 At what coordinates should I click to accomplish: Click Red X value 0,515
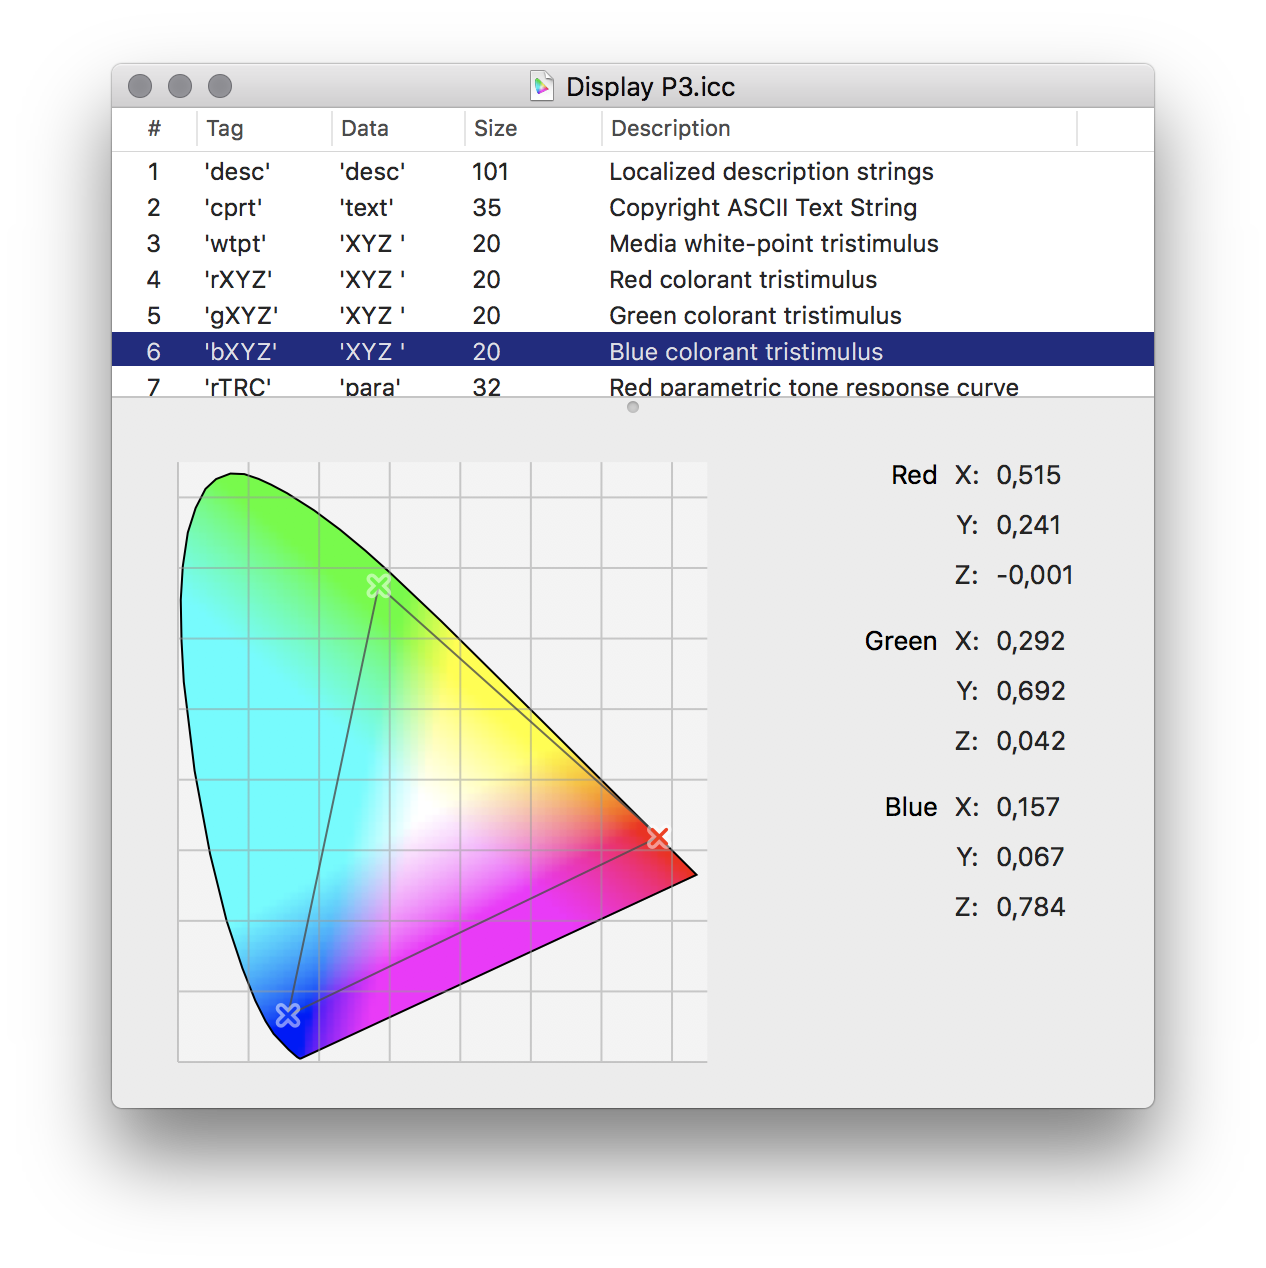(x=1028, y=475)
